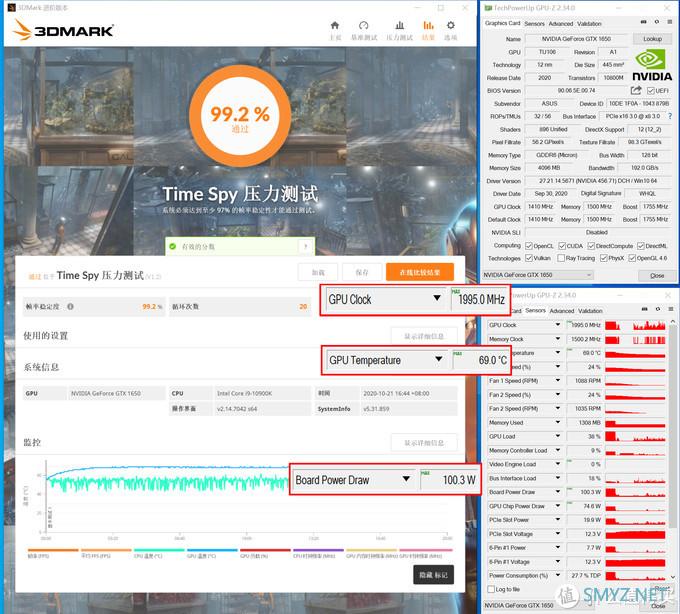The image size is (680, 614).
Task: Toggle the OpenGL 4.6 checkbox
Action: (x=632, y=258)
